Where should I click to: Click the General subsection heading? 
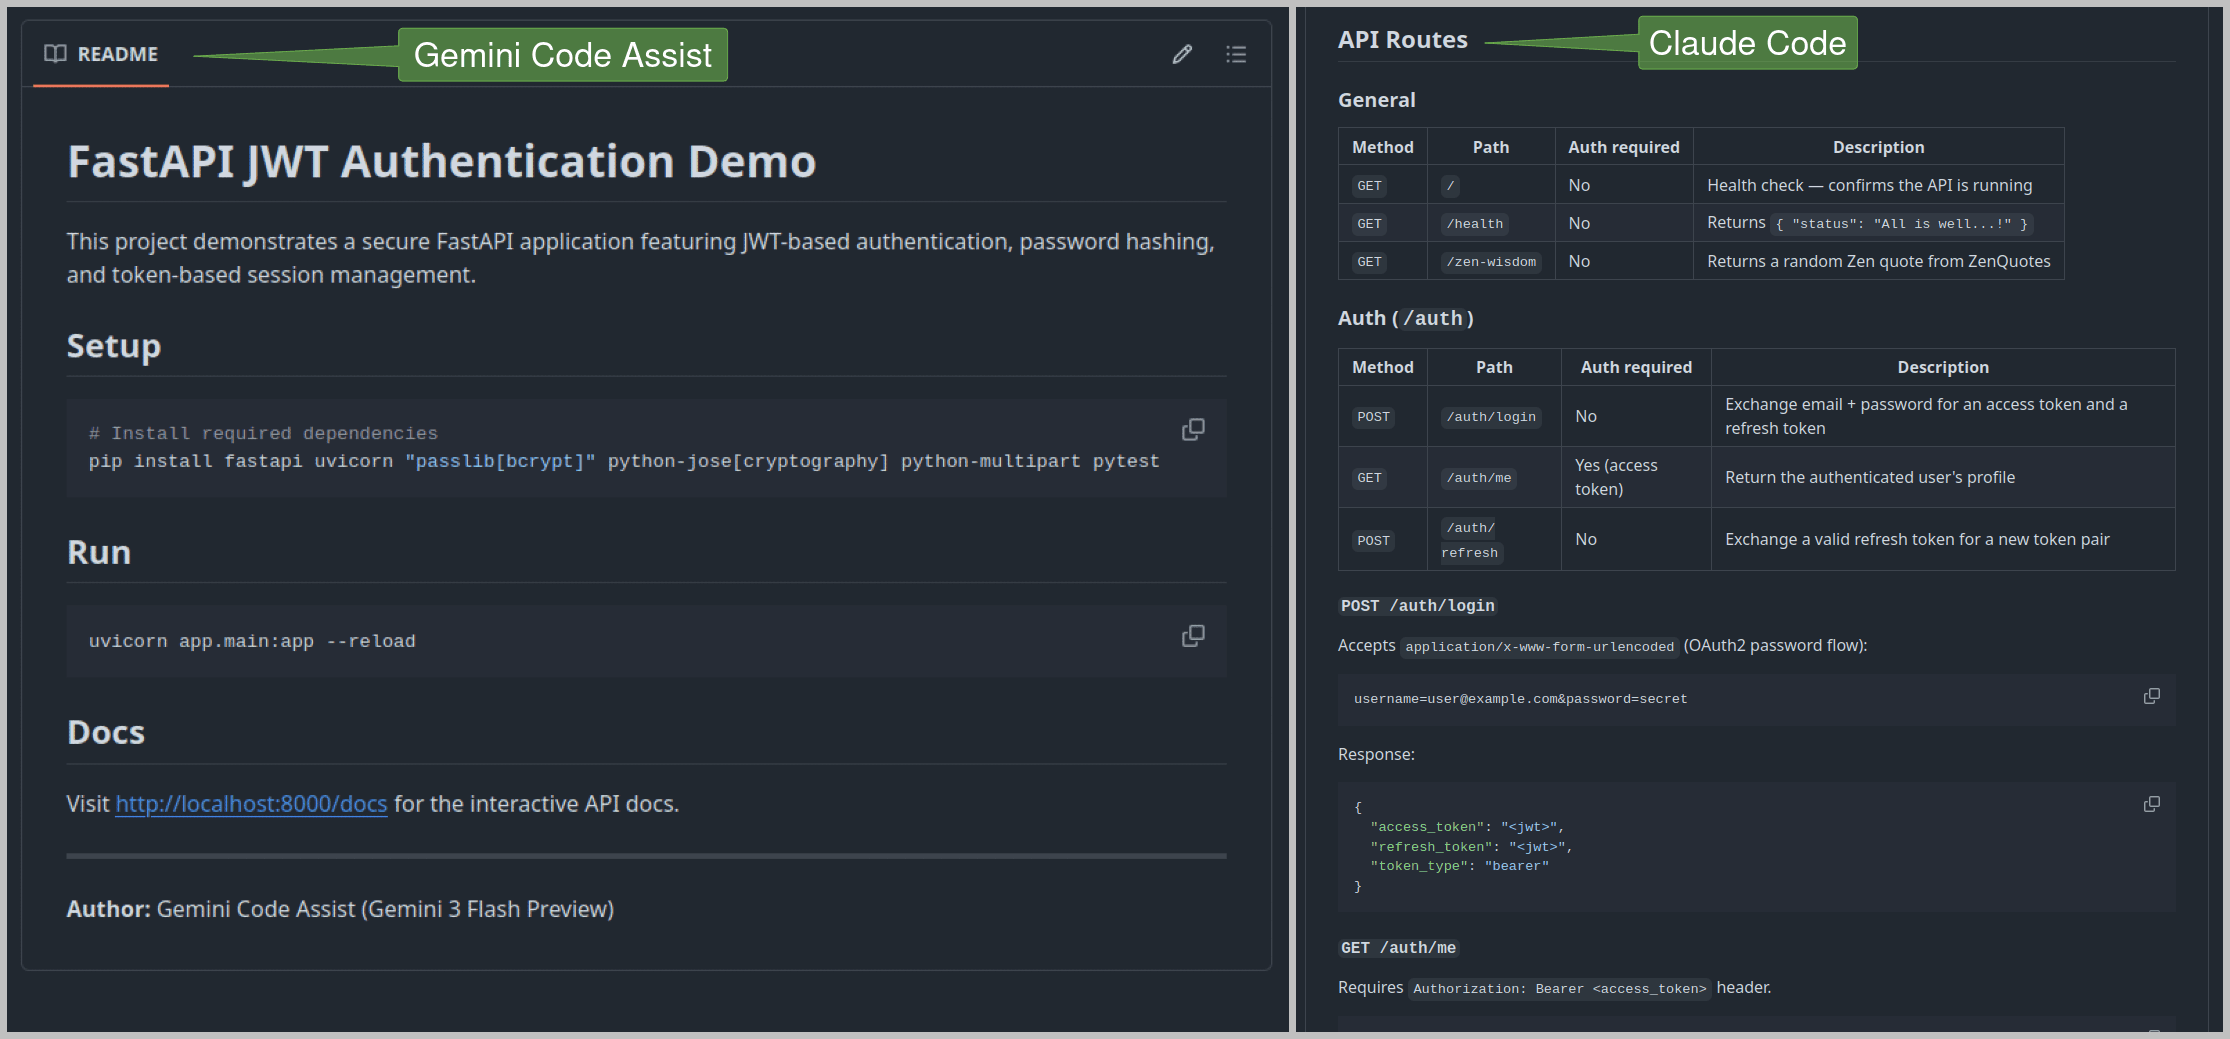point(1377,100)
